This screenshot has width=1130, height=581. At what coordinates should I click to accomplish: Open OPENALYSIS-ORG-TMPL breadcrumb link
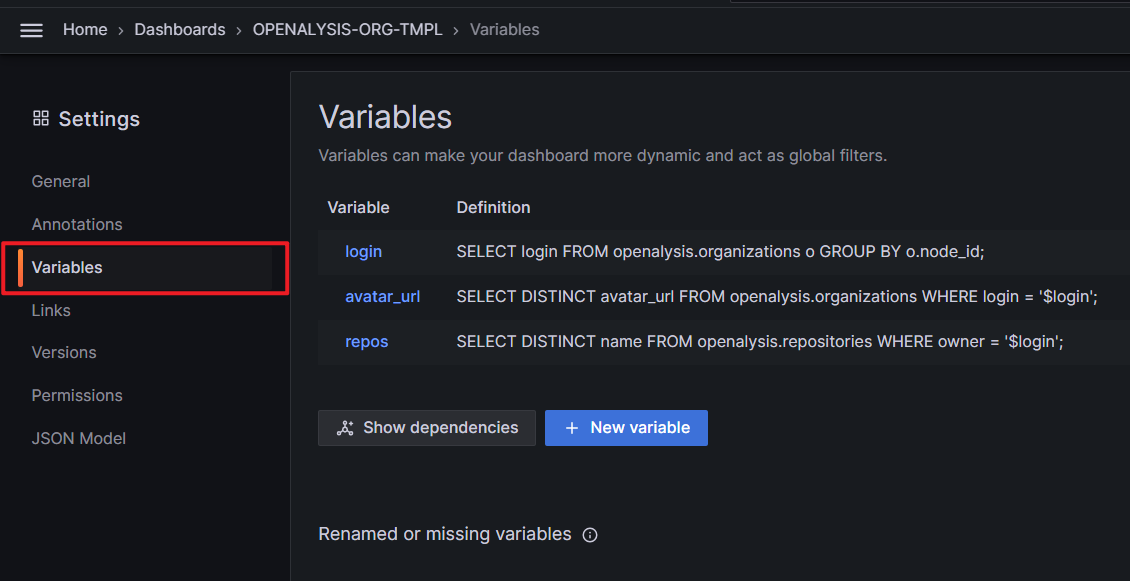(347, 30)
